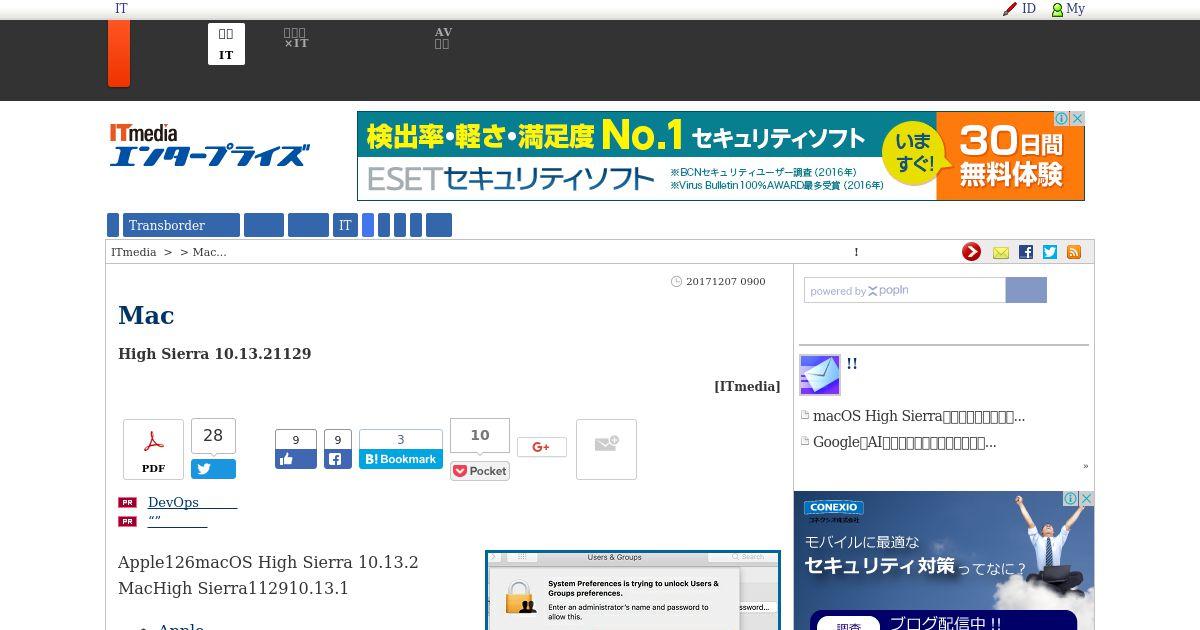Open Google AI related article link

pyautogui.click(x=905, y=442)
